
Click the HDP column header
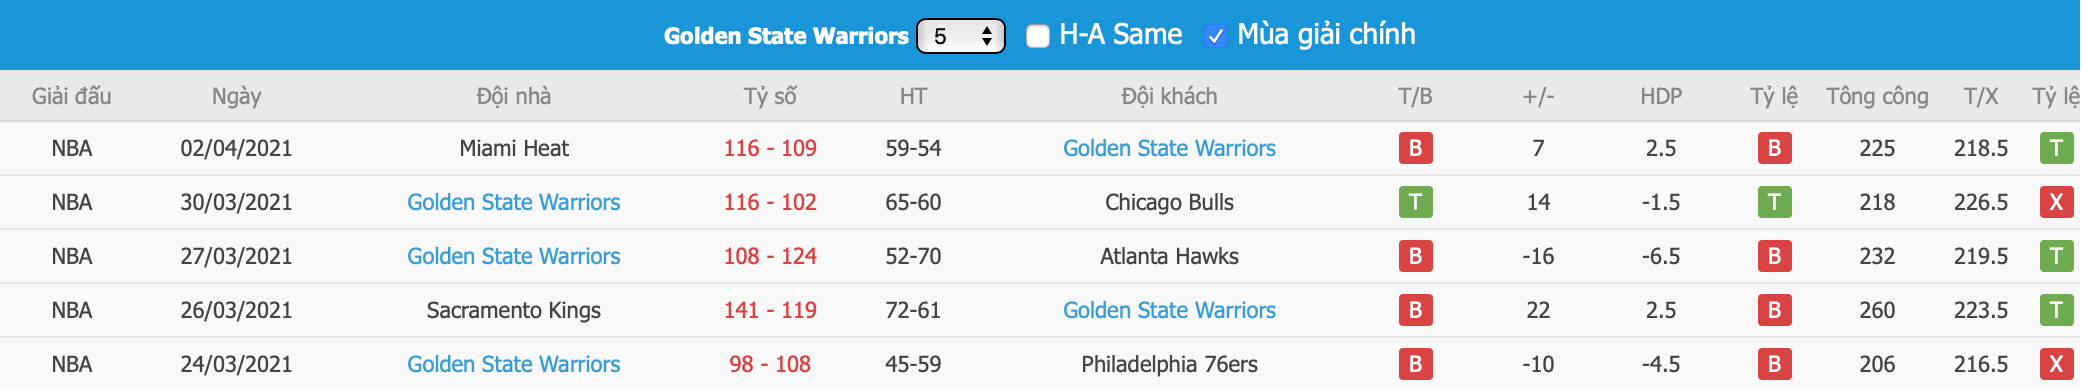1661,96
